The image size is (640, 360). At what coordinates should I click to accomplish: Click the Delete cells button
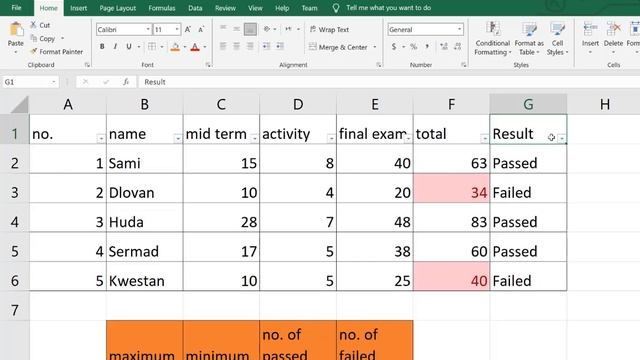(x=613, y=39)
